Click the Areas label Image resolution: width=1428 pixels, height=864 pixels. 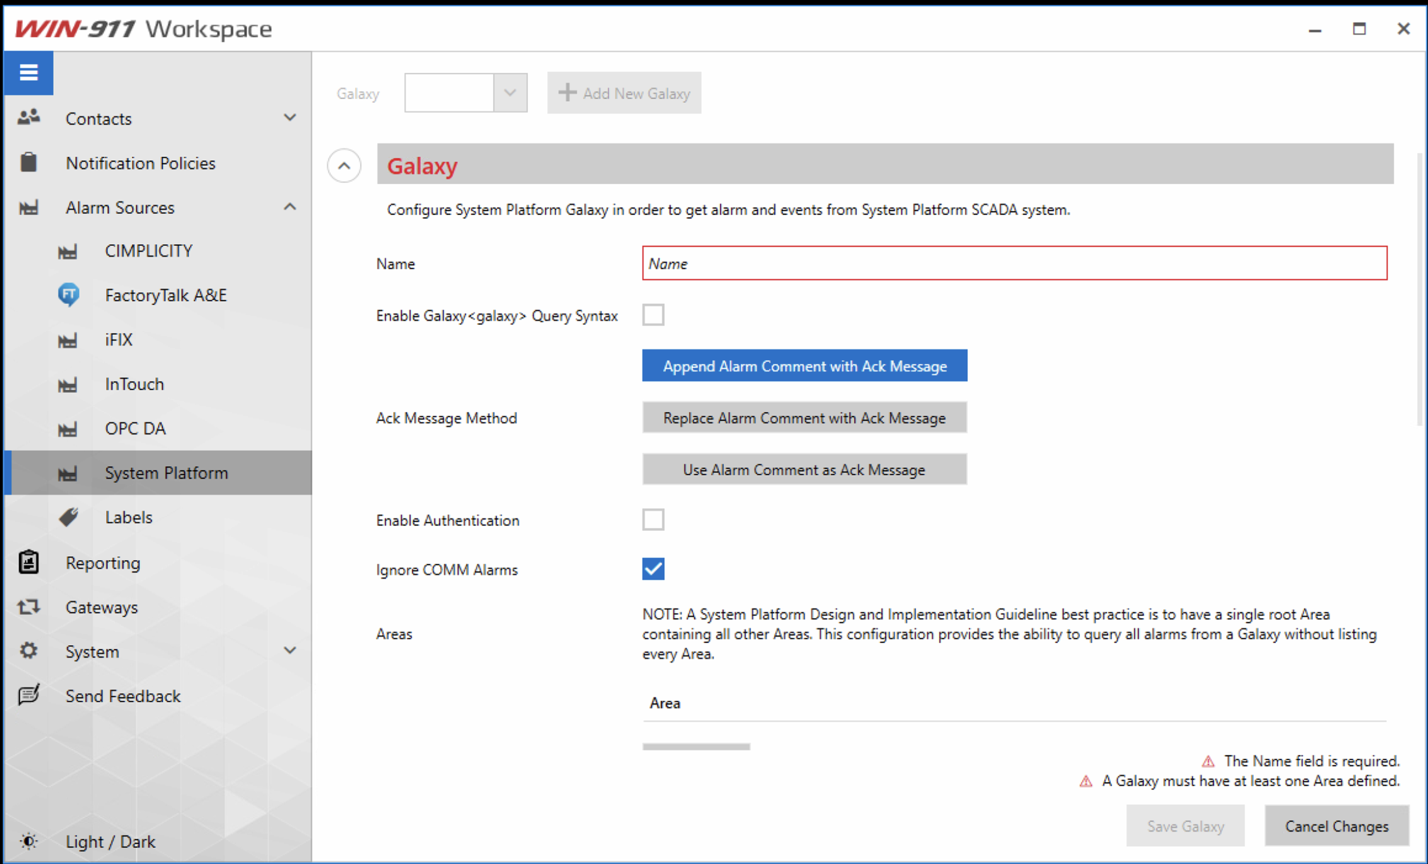(394, 633)
